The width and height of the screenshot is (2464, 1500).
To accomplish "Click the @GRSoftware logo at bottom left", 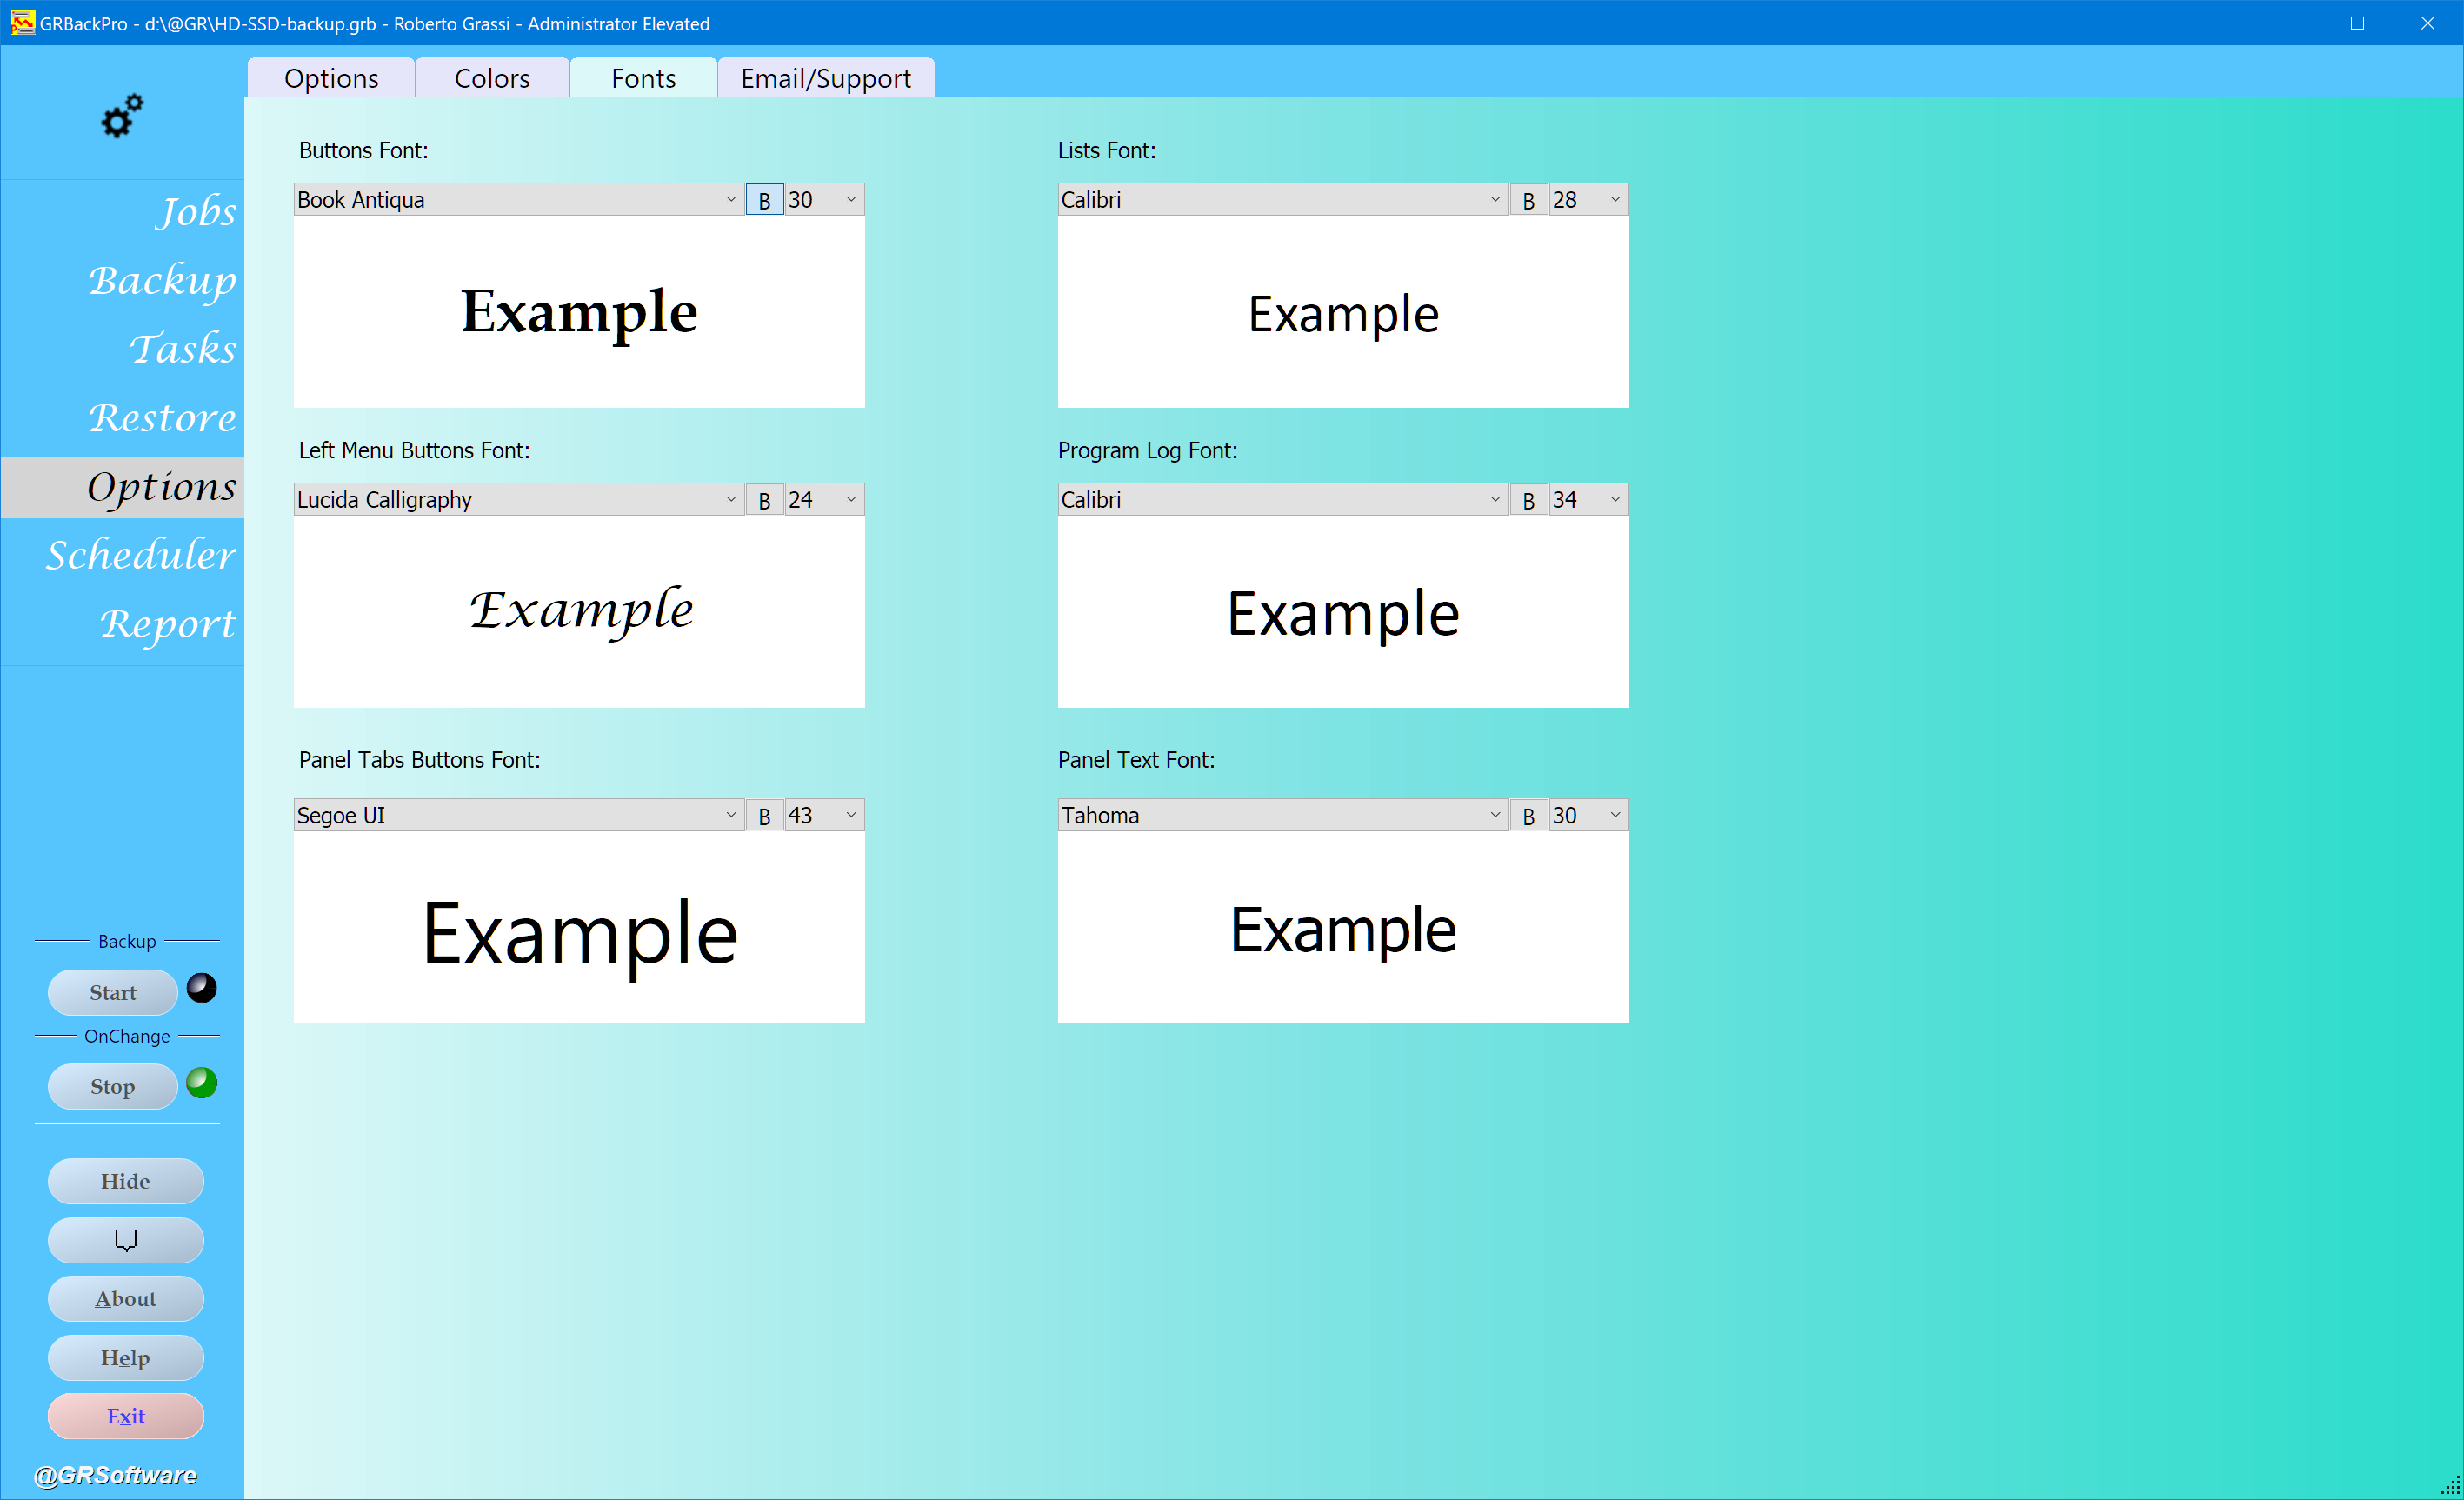I will [x=115, y=1475].
